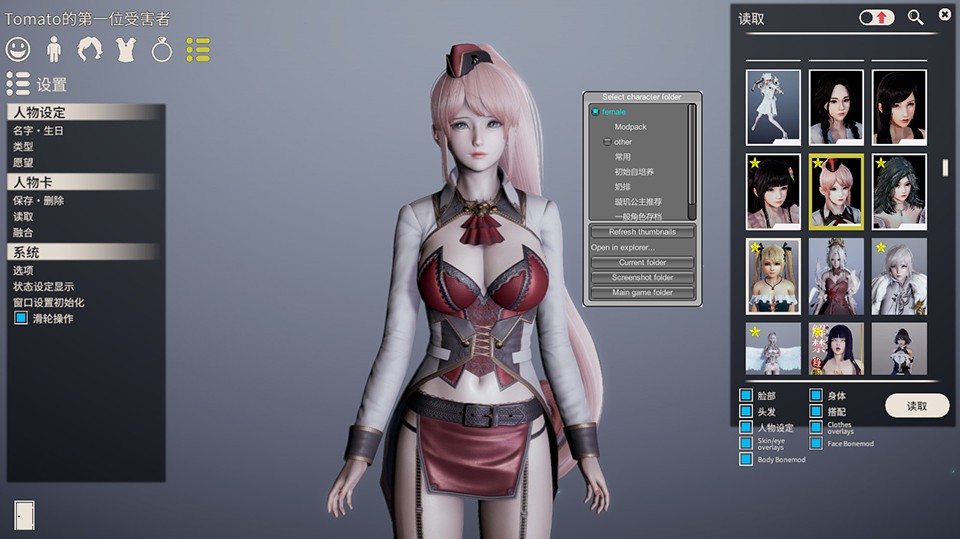Click the magnifier search icon in load panel
This screenshot has height=539, width=960.
point(915,17)
